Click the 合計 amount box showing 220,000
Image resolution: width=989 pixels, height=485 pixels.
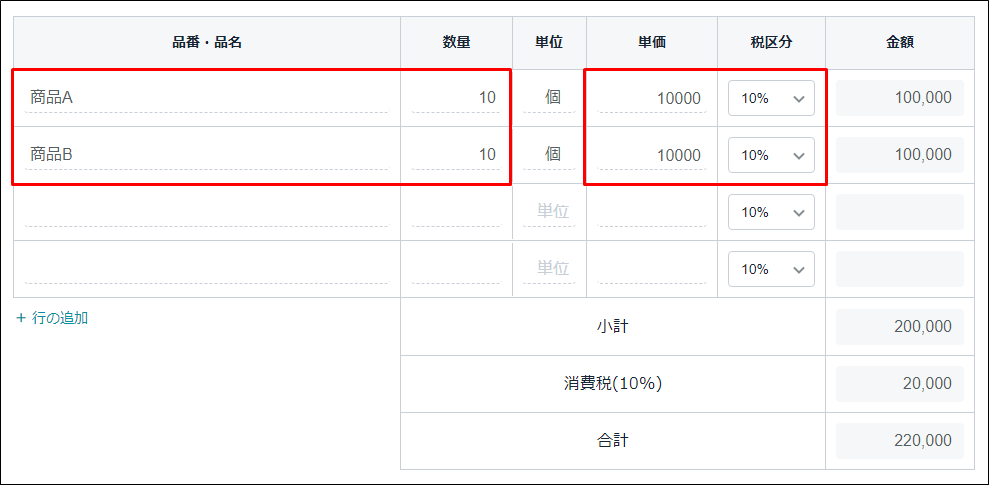click(899, 441)
